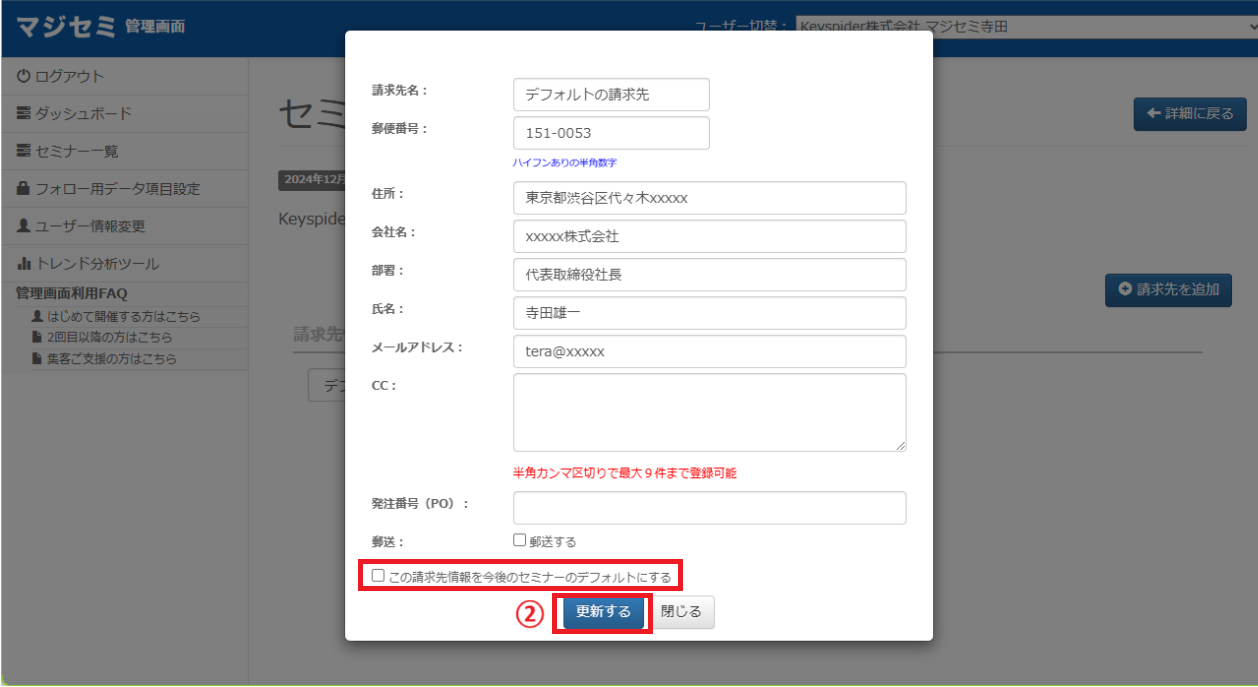
Task: Click the 更新する update button
Action: pyautogui.click(x=603, y=612)
